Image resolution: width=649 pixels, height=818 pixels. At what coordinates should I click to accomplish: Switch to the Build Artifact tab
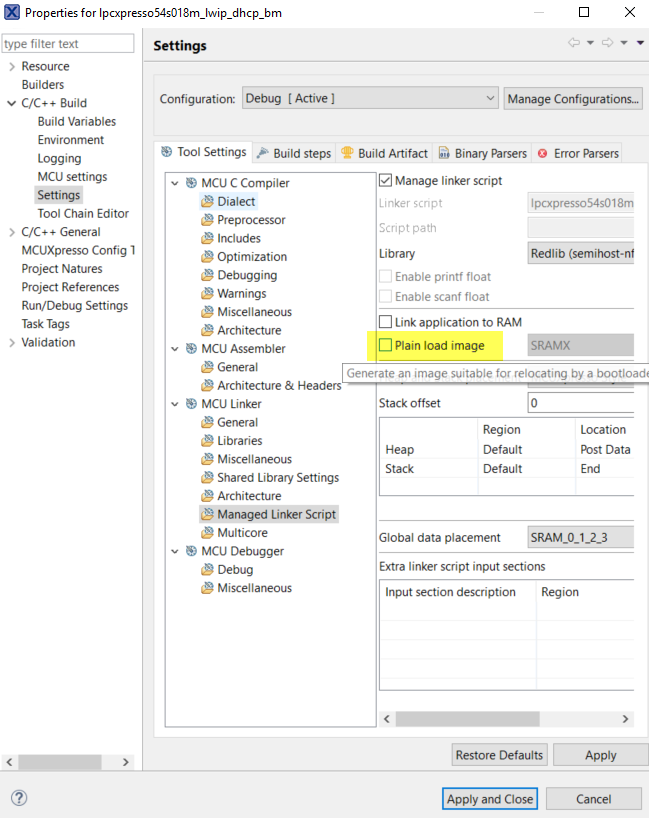pos(384,153)
